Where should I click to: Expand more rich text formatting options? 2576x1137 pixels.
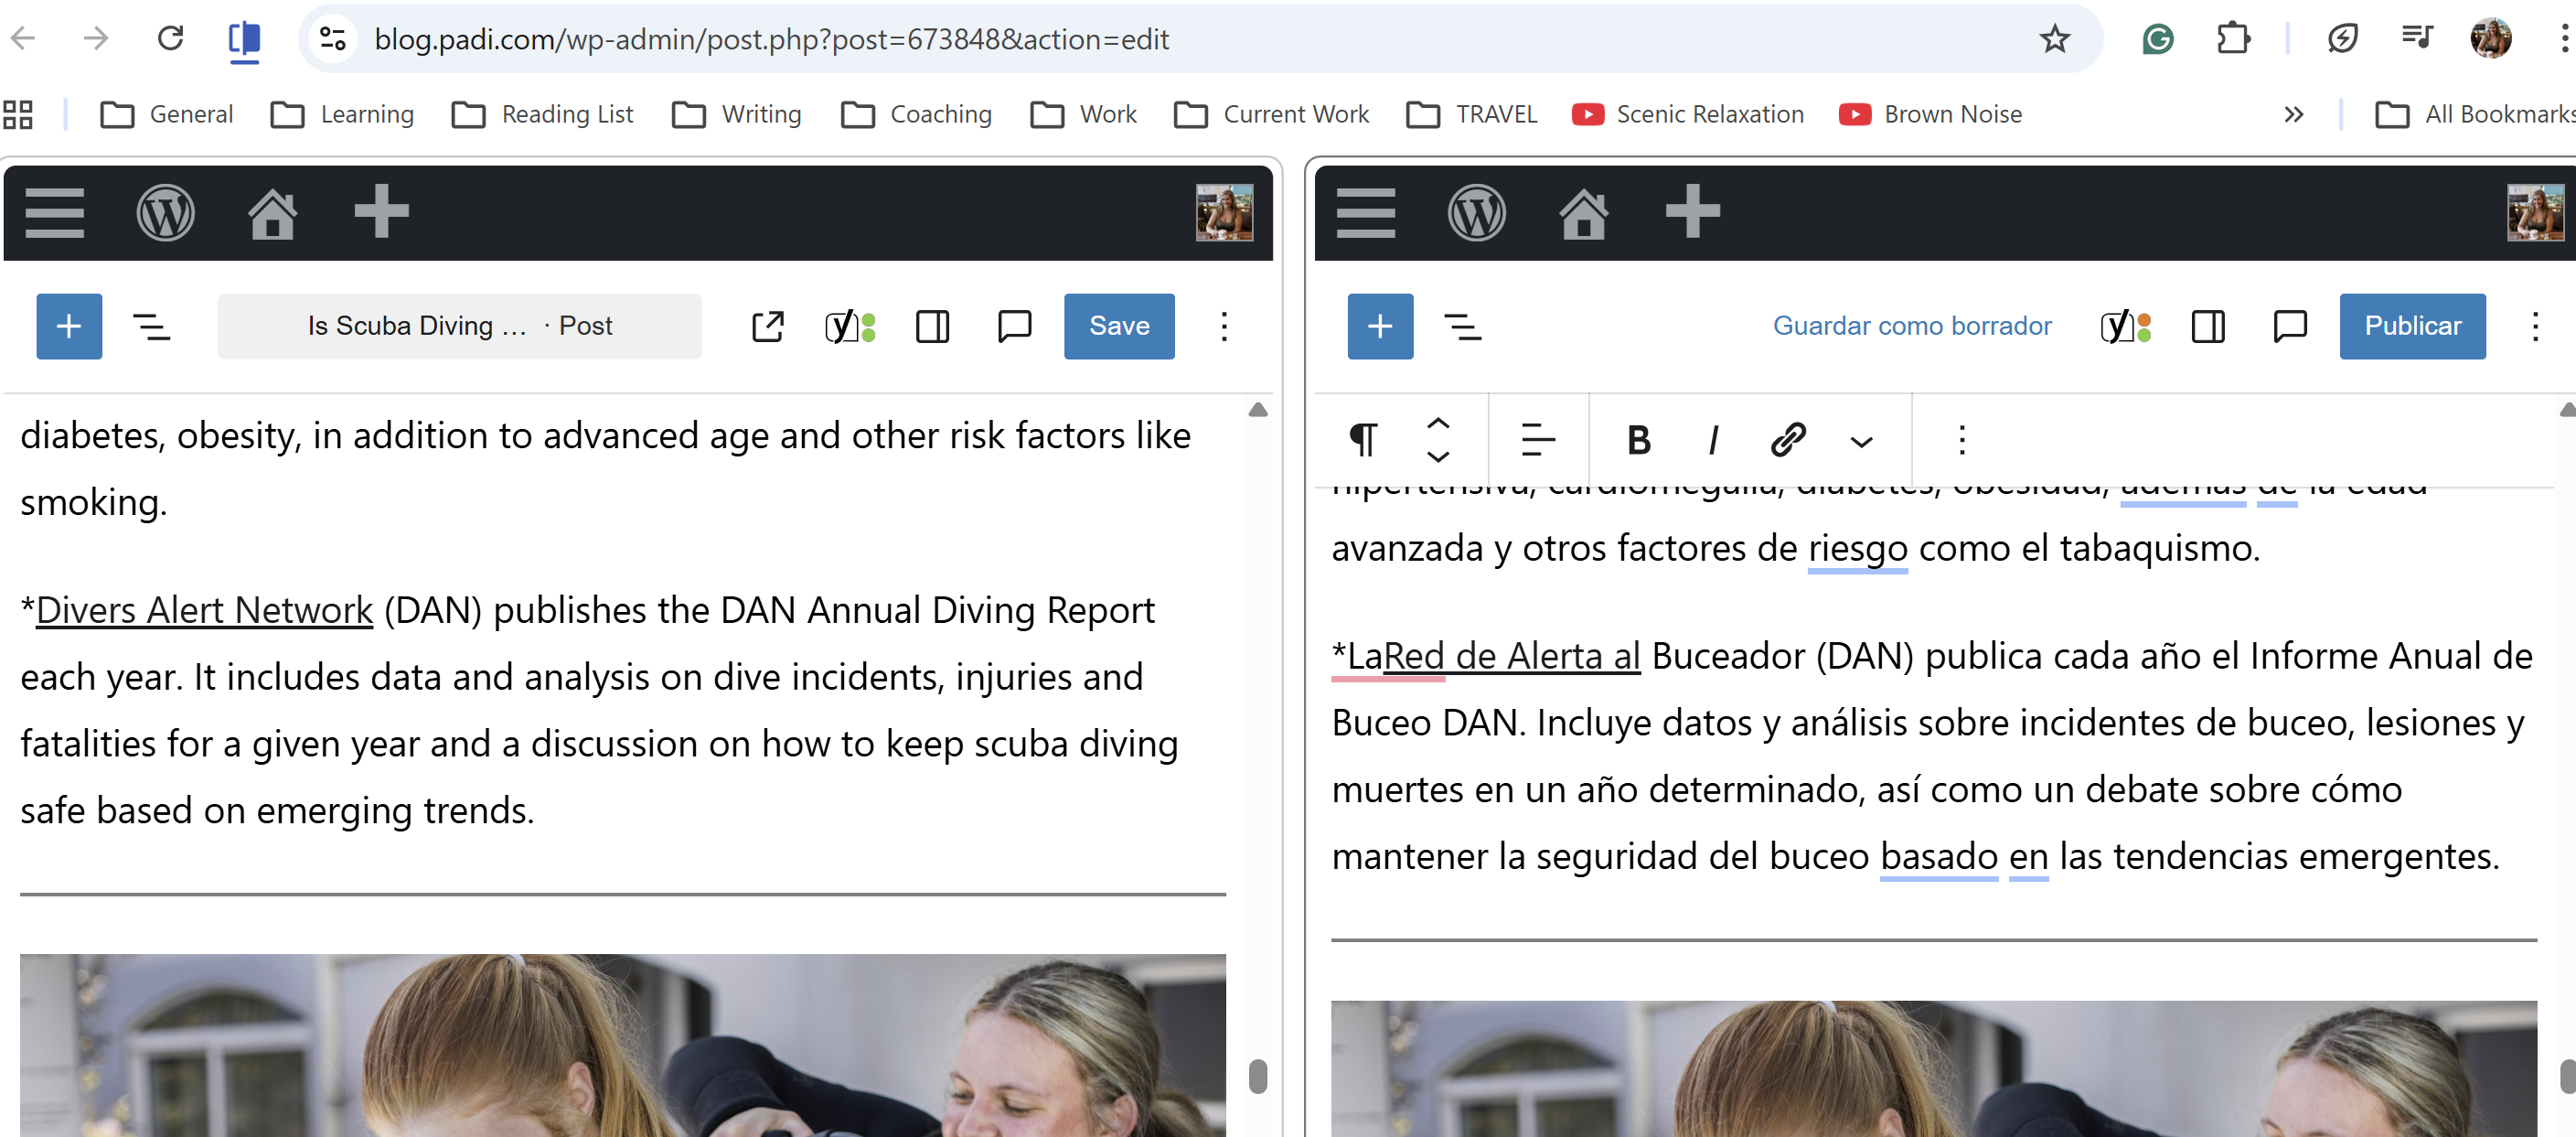(x=1861, y=441)
